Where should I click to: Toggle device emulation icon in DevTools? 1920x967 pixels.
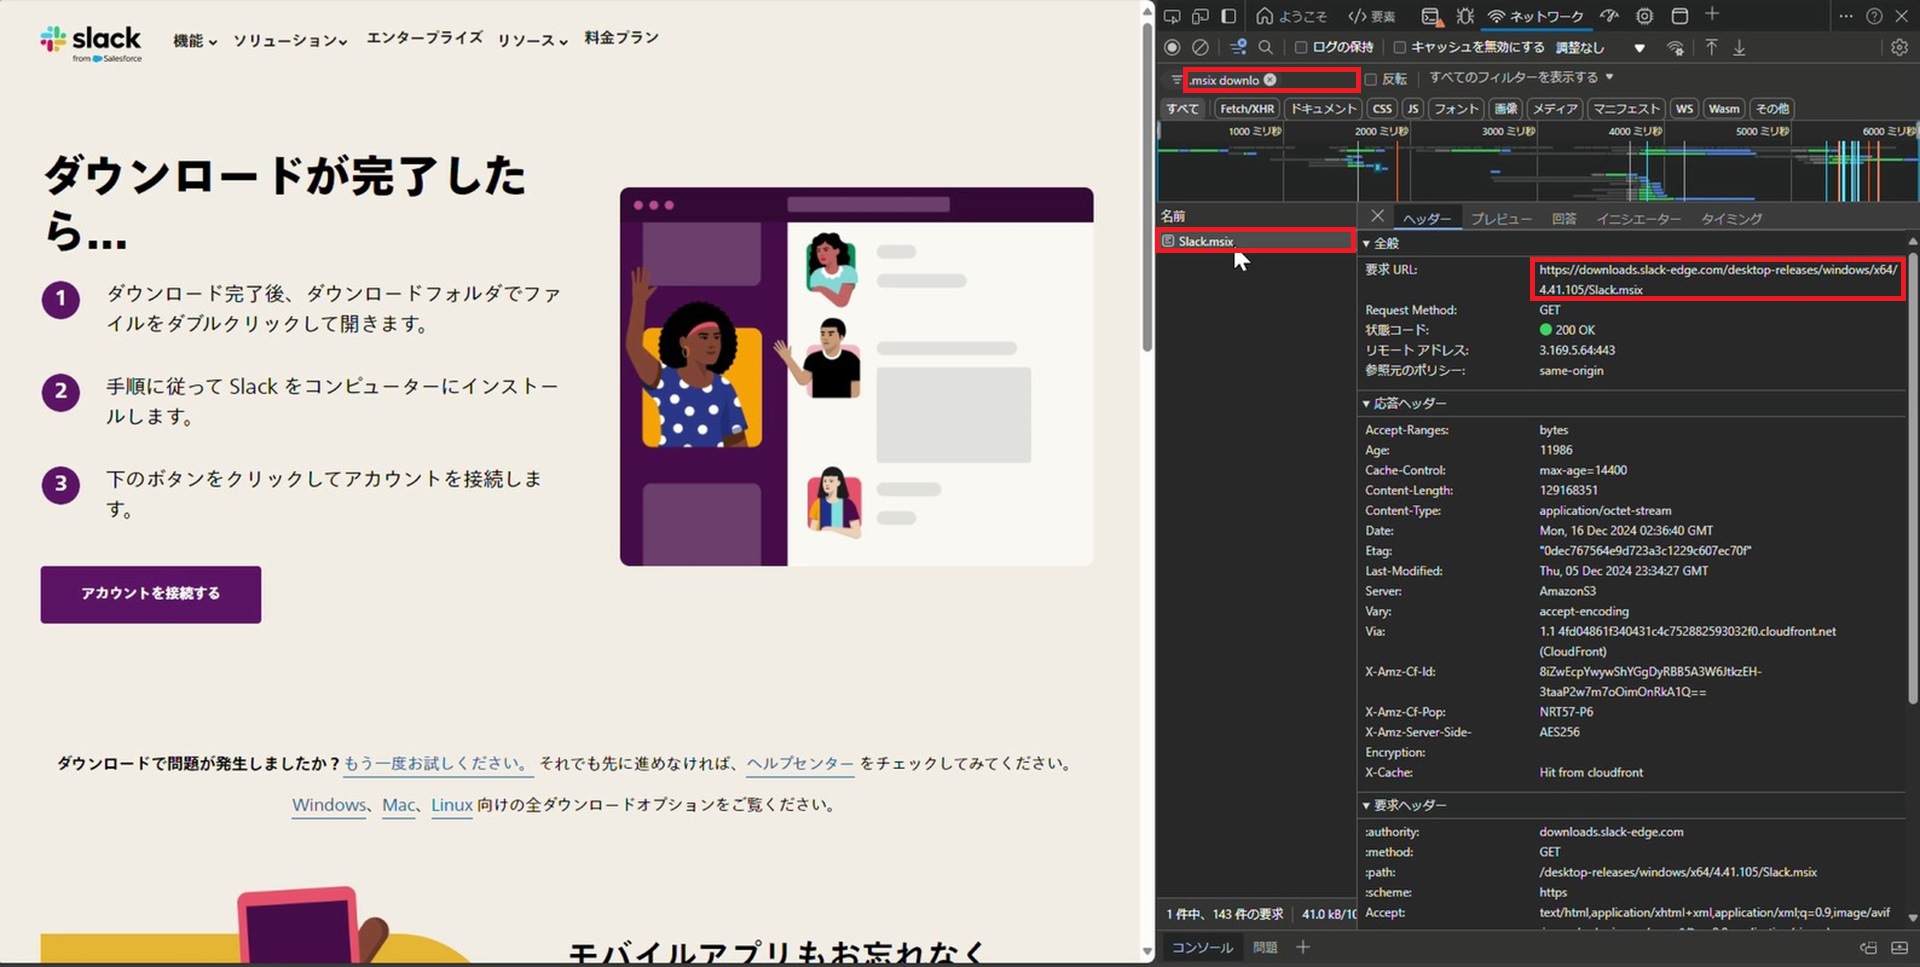click(x=1200, y=16)
